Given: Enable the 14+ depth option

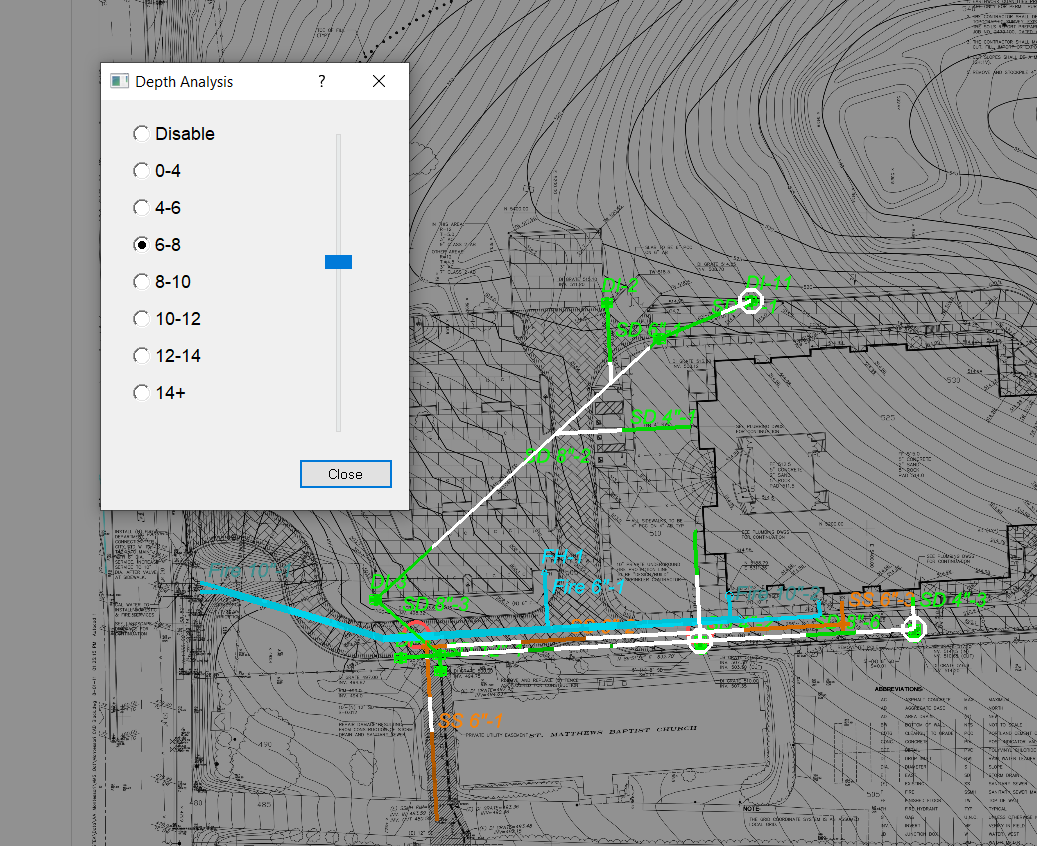Looking at the screenshot, I should pos(141,392).
